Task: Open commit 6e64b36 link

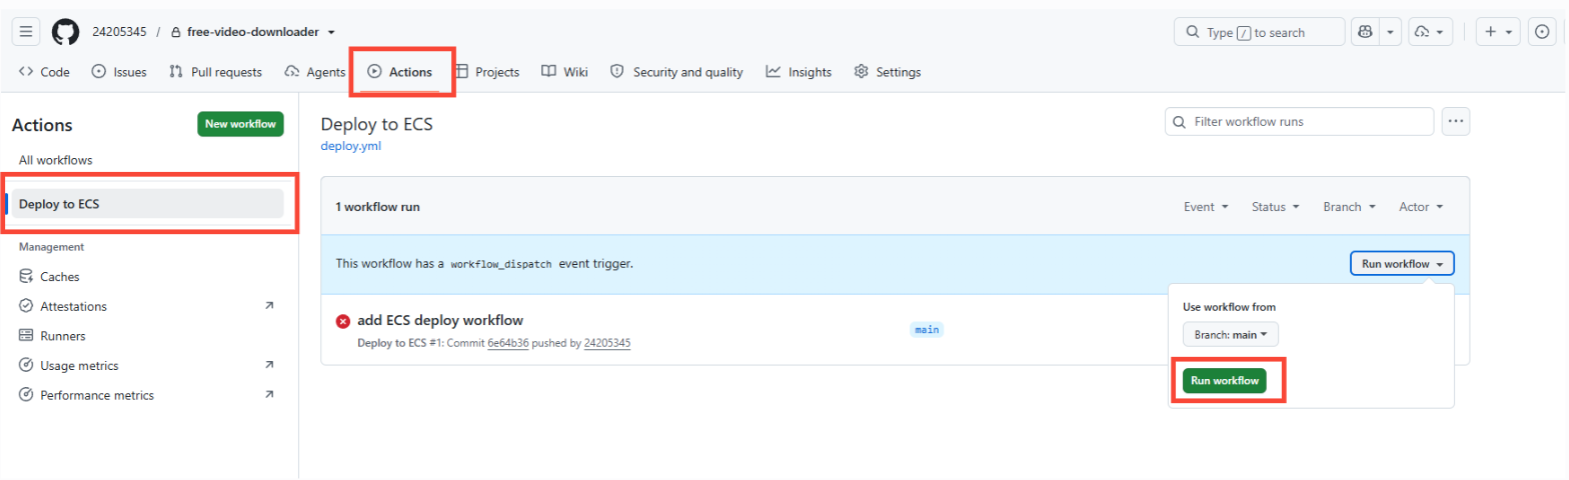Action: click(508, 343)
